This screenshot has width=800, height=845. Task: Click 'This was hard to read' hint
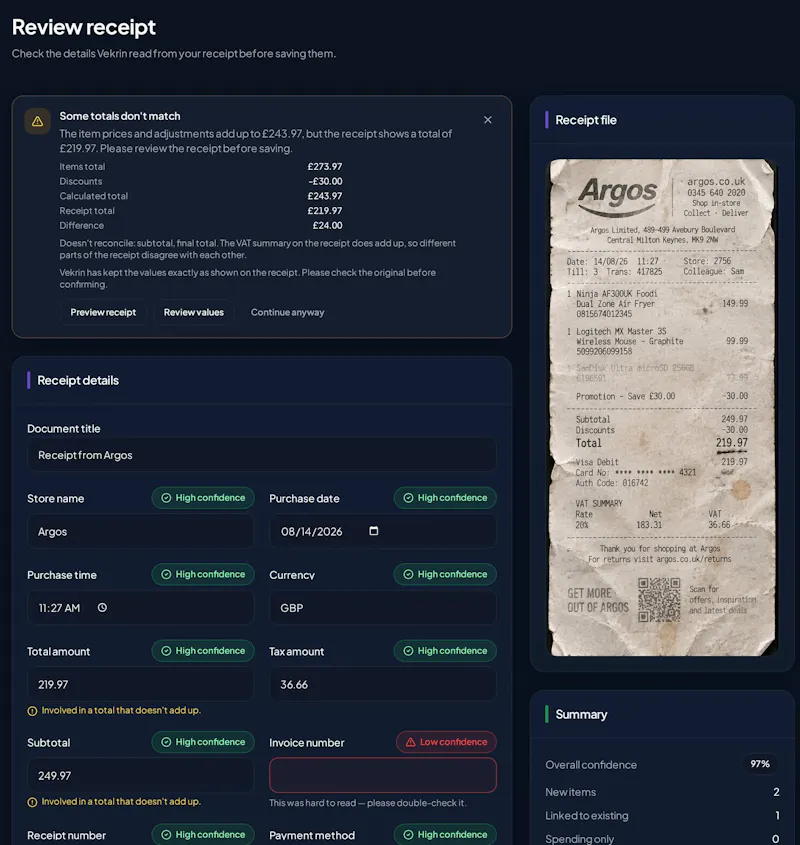[x=368, y=803]
